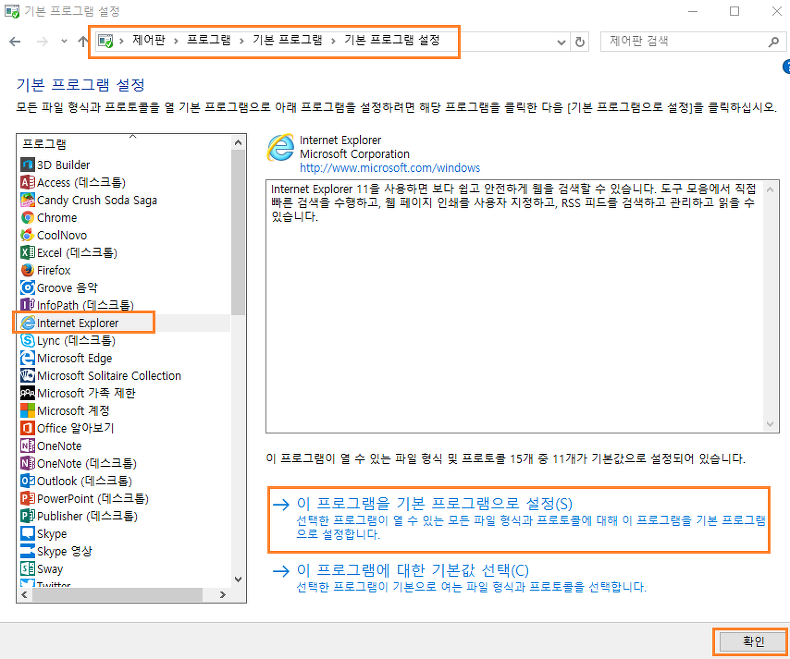Click description box scroll up arrow
Screen dimensions: 790x659
[x=770, y=189]
